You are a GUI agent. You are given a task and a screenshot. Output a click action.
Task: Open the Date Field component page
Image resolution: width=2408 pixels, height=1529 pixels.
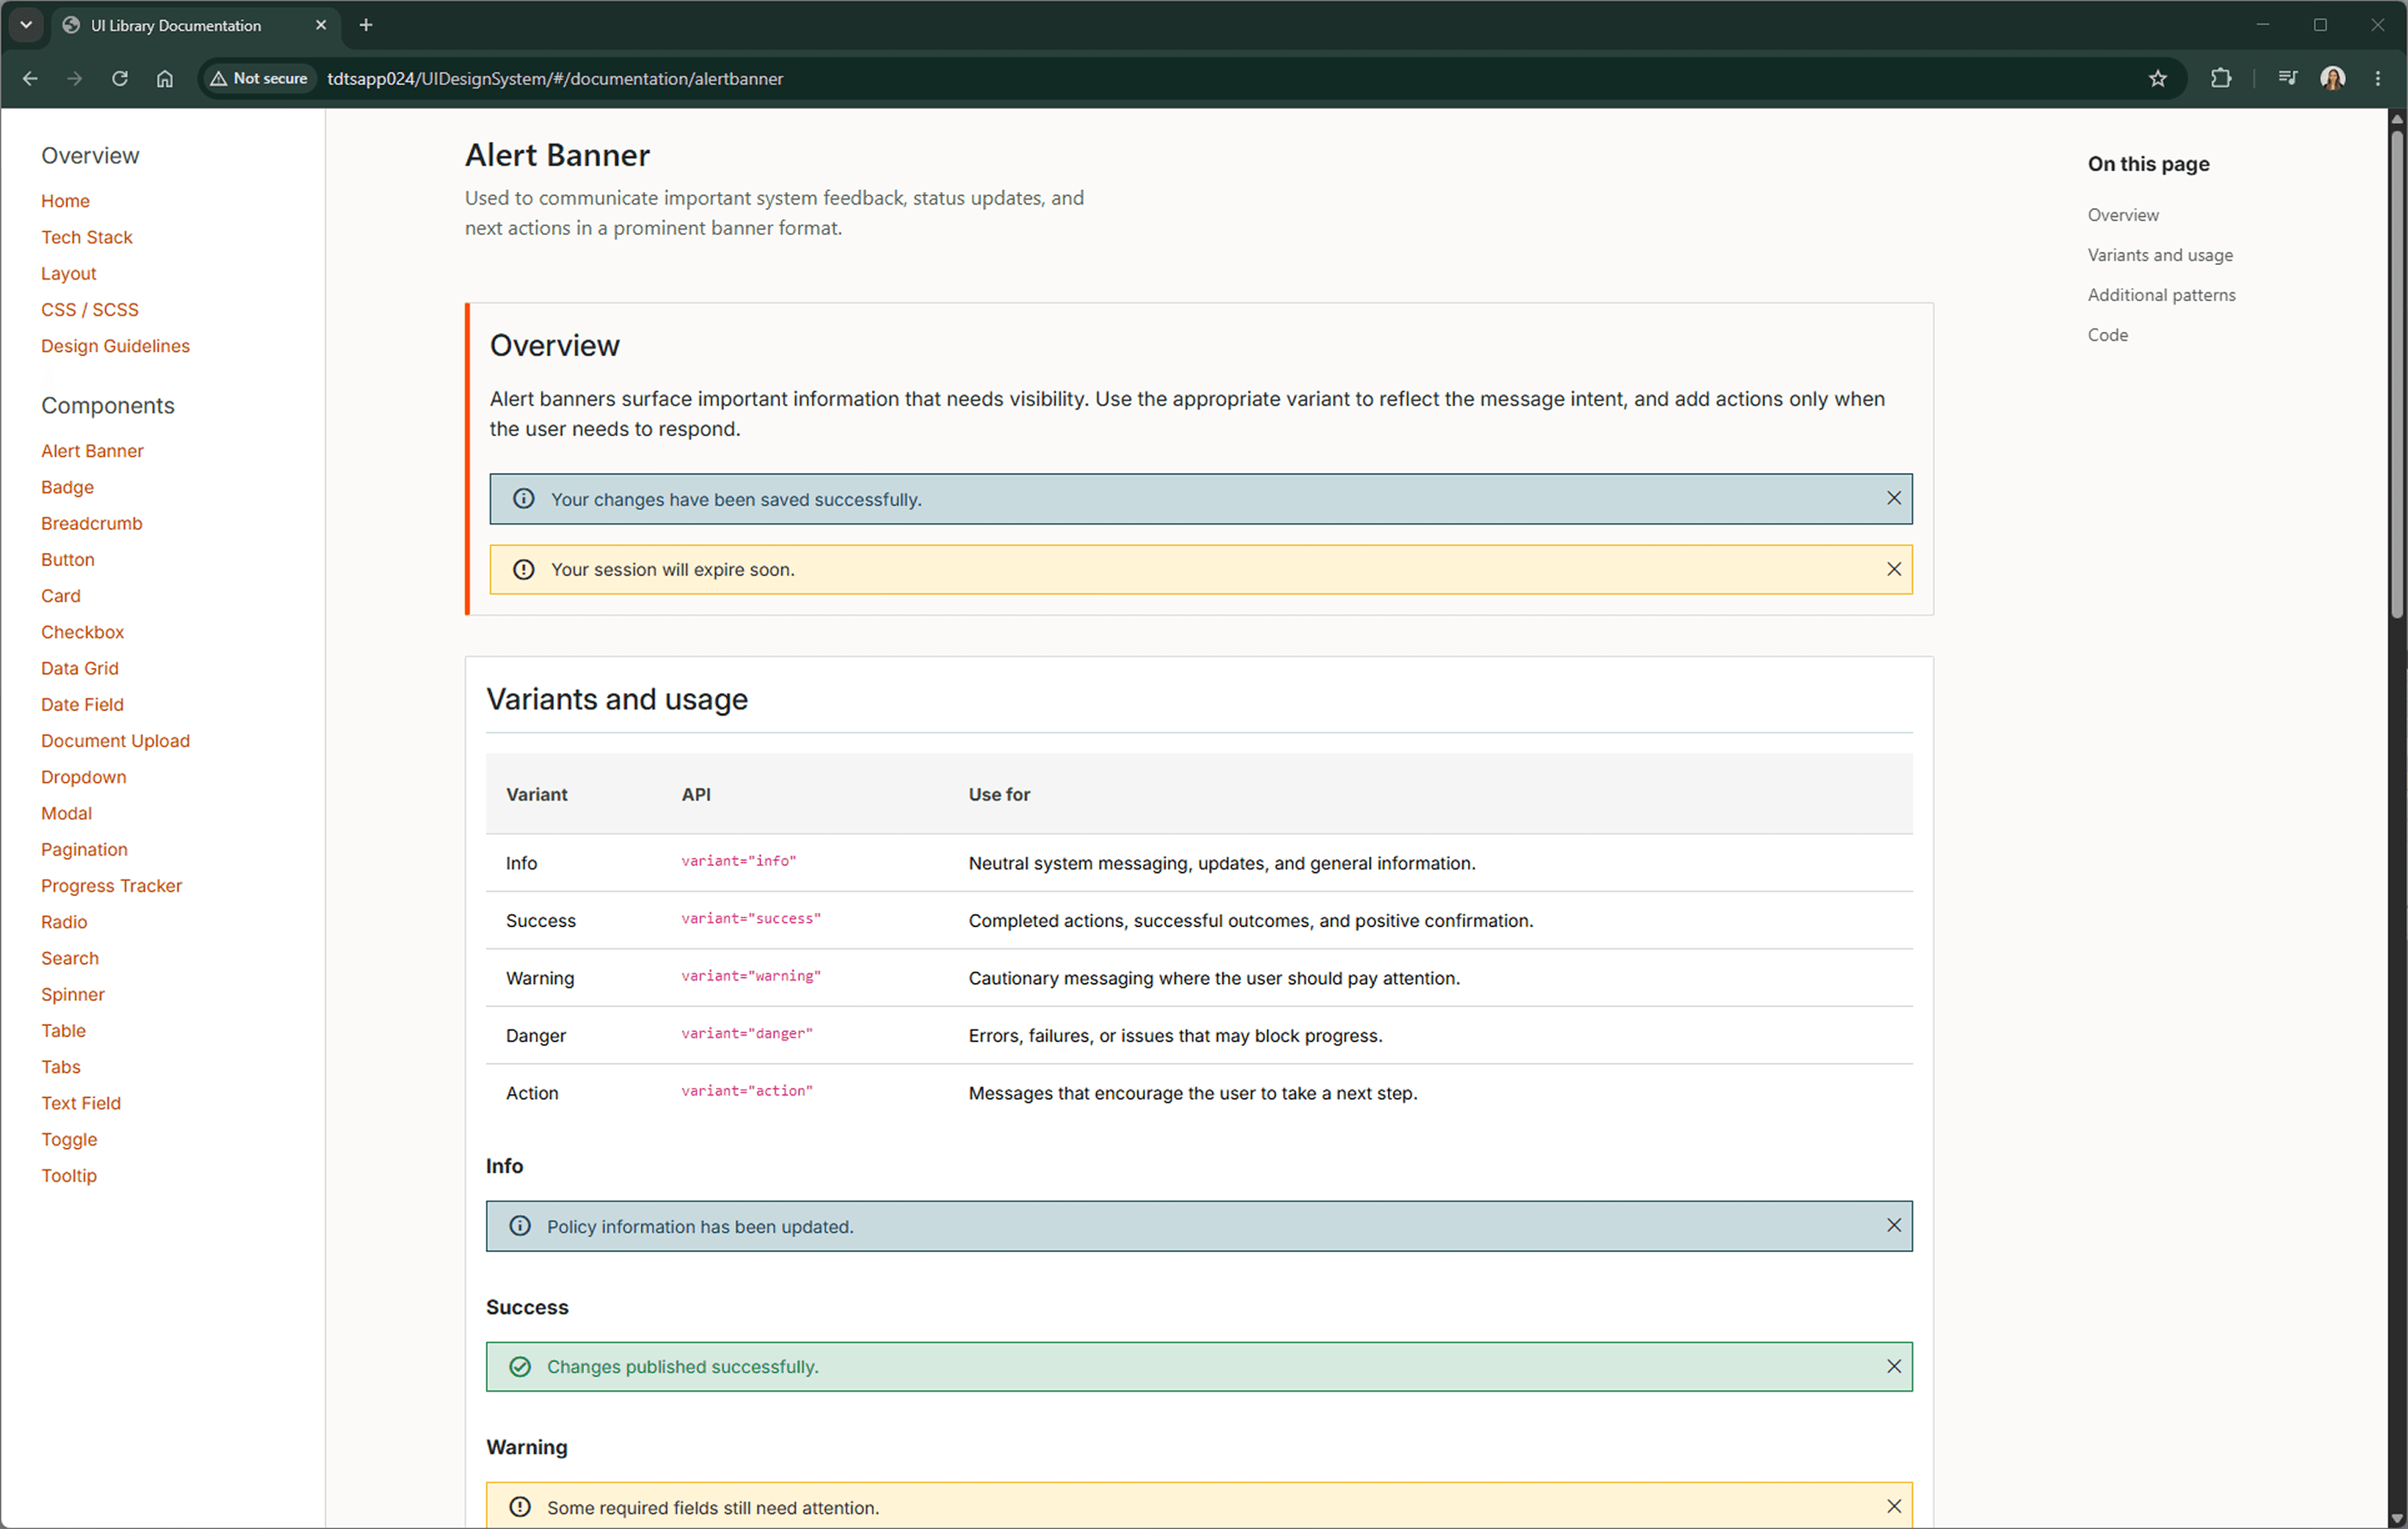coord(82,704)
